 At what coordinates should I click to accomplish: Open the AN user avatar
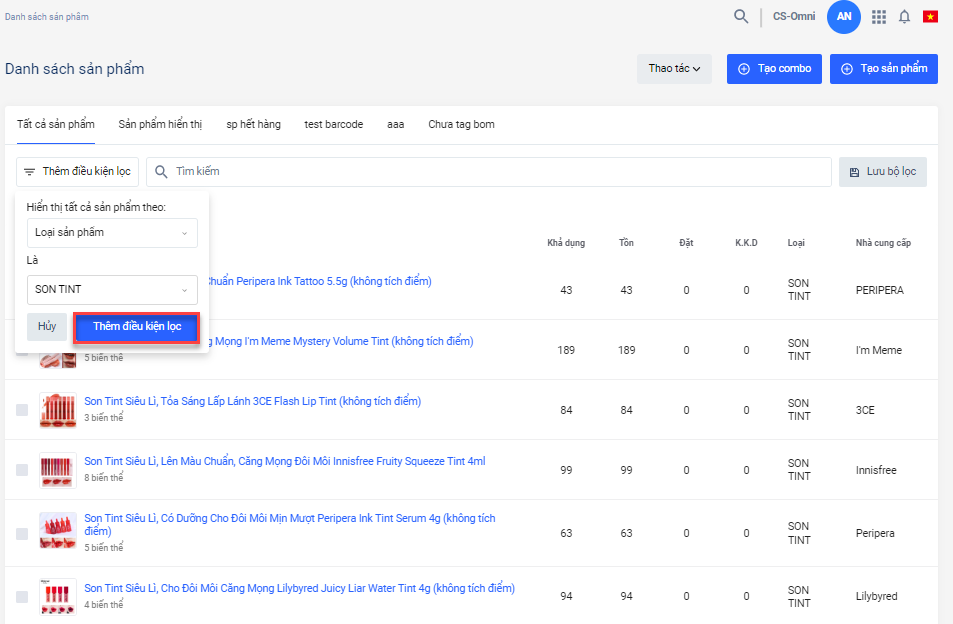(x=844, y=17)
